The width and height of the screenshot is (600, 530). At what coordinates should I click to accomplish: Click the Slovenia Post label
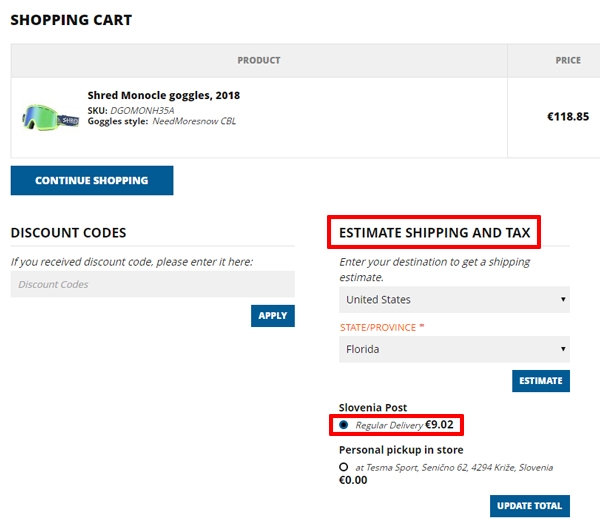tap(373, 408)
